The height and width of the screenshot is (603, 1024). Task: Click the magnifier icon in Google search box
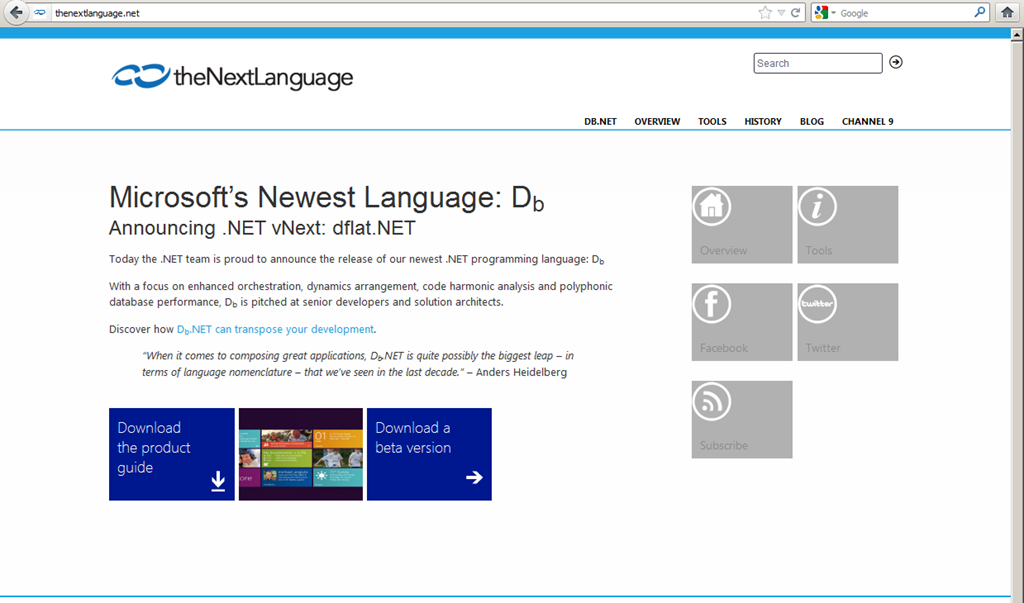pos(980,13)
